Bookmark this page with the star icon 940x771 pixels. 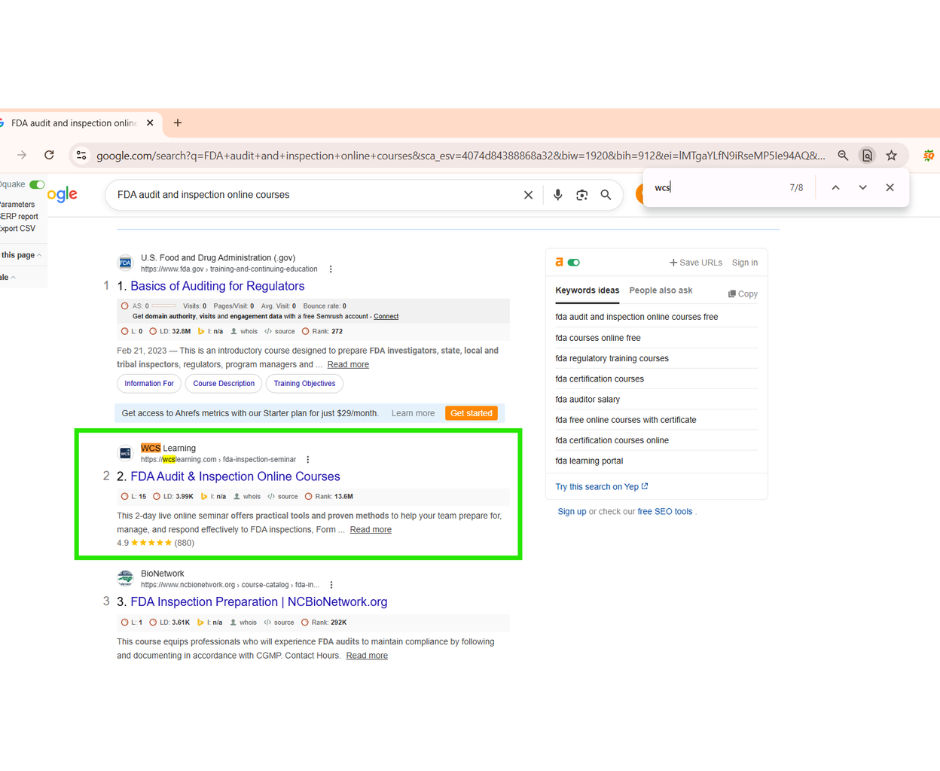point(891,155)
